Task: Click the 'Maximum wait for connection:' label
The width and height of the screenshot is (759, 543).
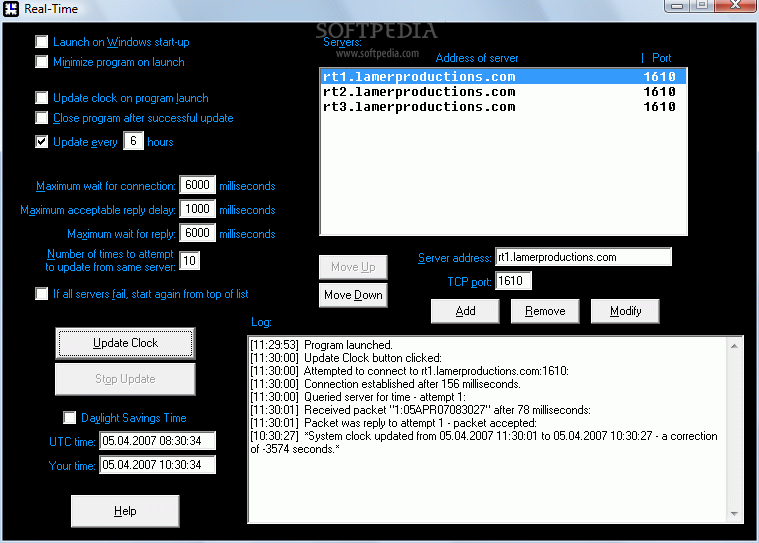Action: [106, 186]
